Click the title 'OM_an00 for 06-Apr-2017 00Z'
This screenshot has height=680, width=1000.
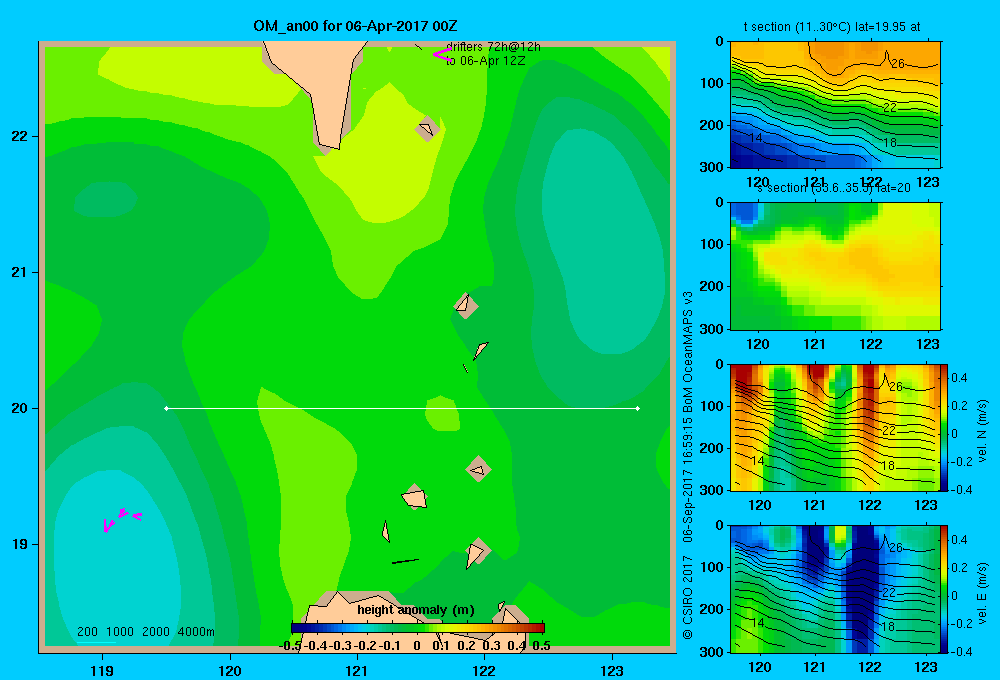[355, 26]
